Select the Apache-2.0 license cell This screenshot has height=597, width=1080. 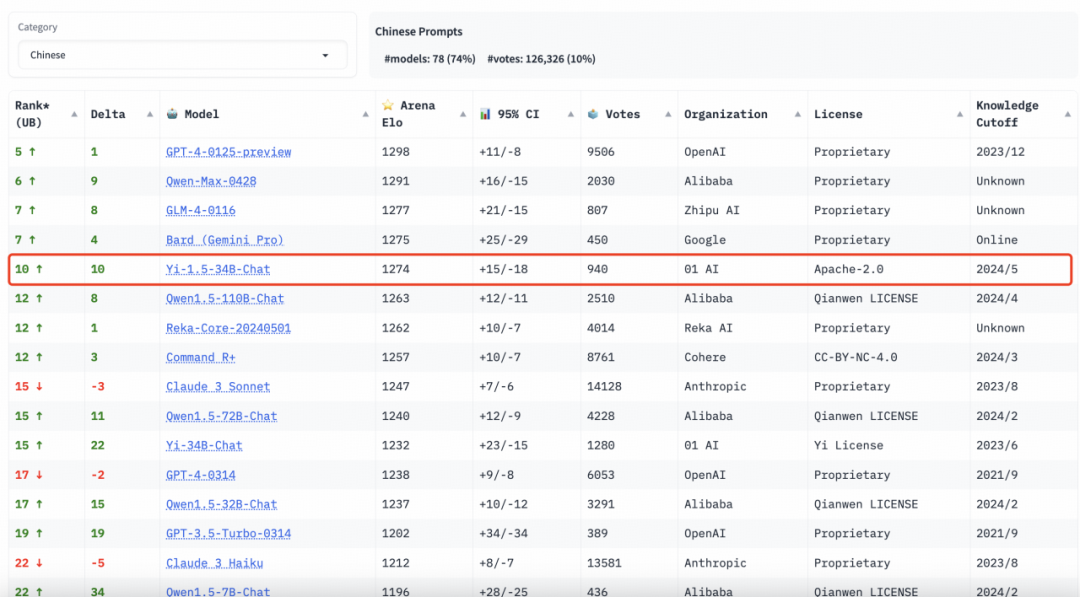[849, 269]
